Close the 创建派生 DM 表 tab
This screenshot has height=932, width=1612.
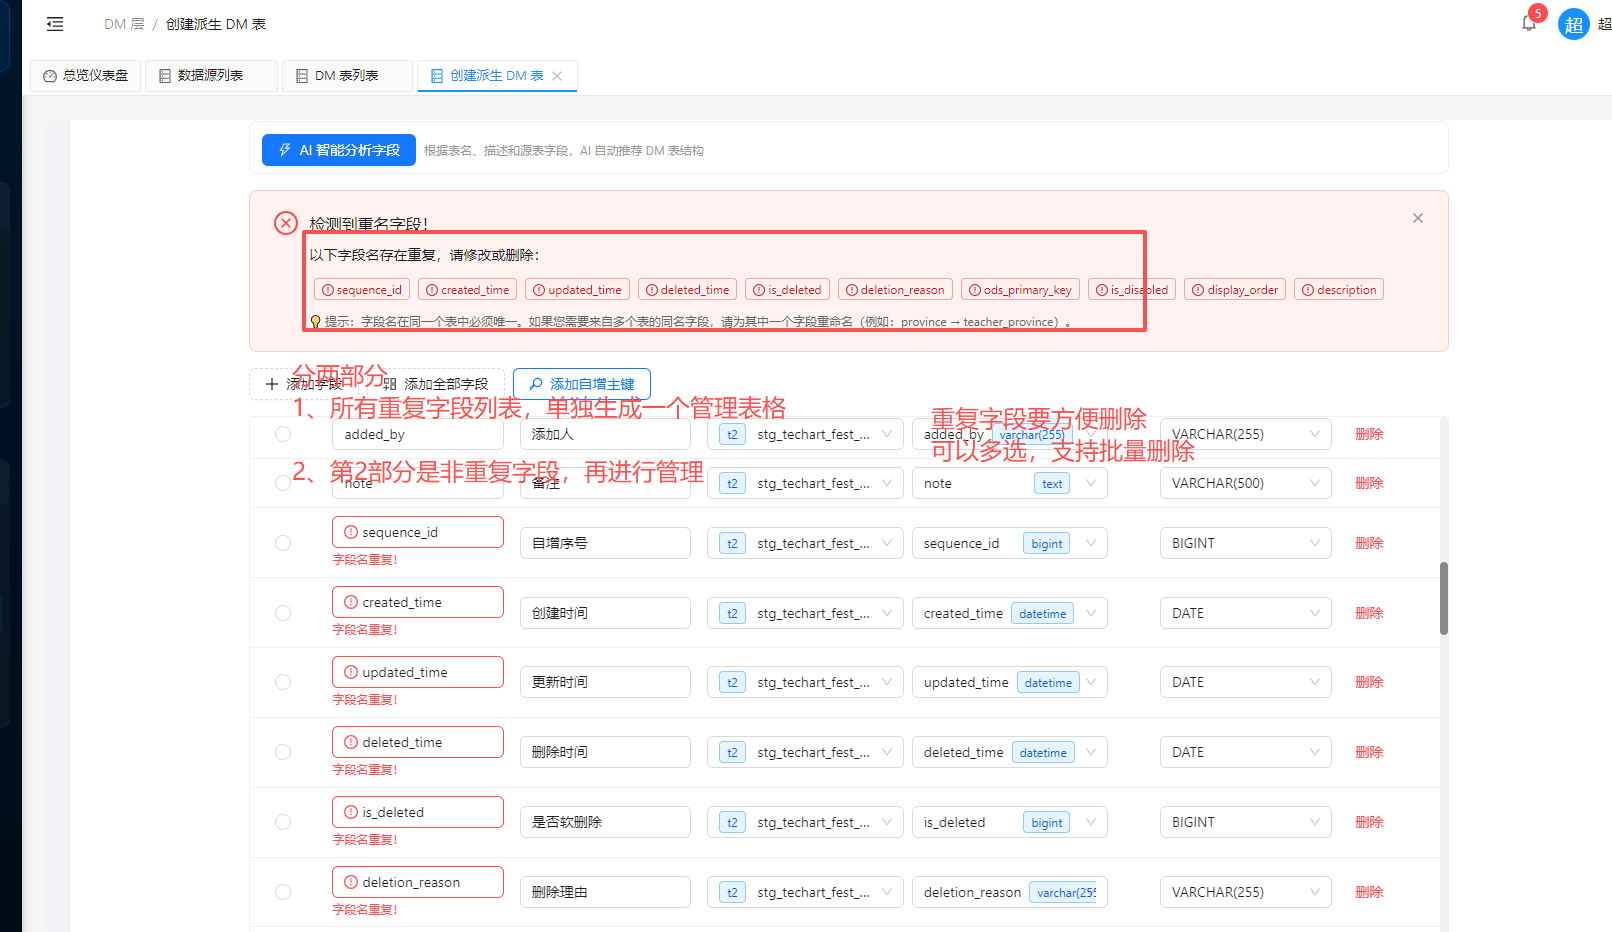point(557,76)
